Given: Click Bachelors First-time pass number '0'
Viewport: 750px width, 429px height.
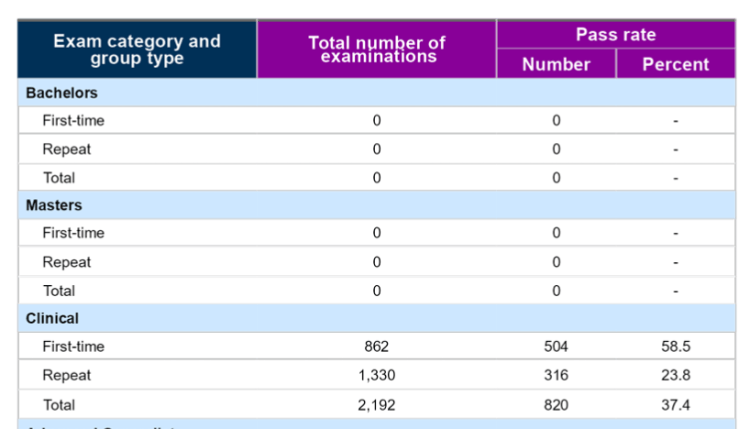Looking at the screenshot, I should (556, 121).
